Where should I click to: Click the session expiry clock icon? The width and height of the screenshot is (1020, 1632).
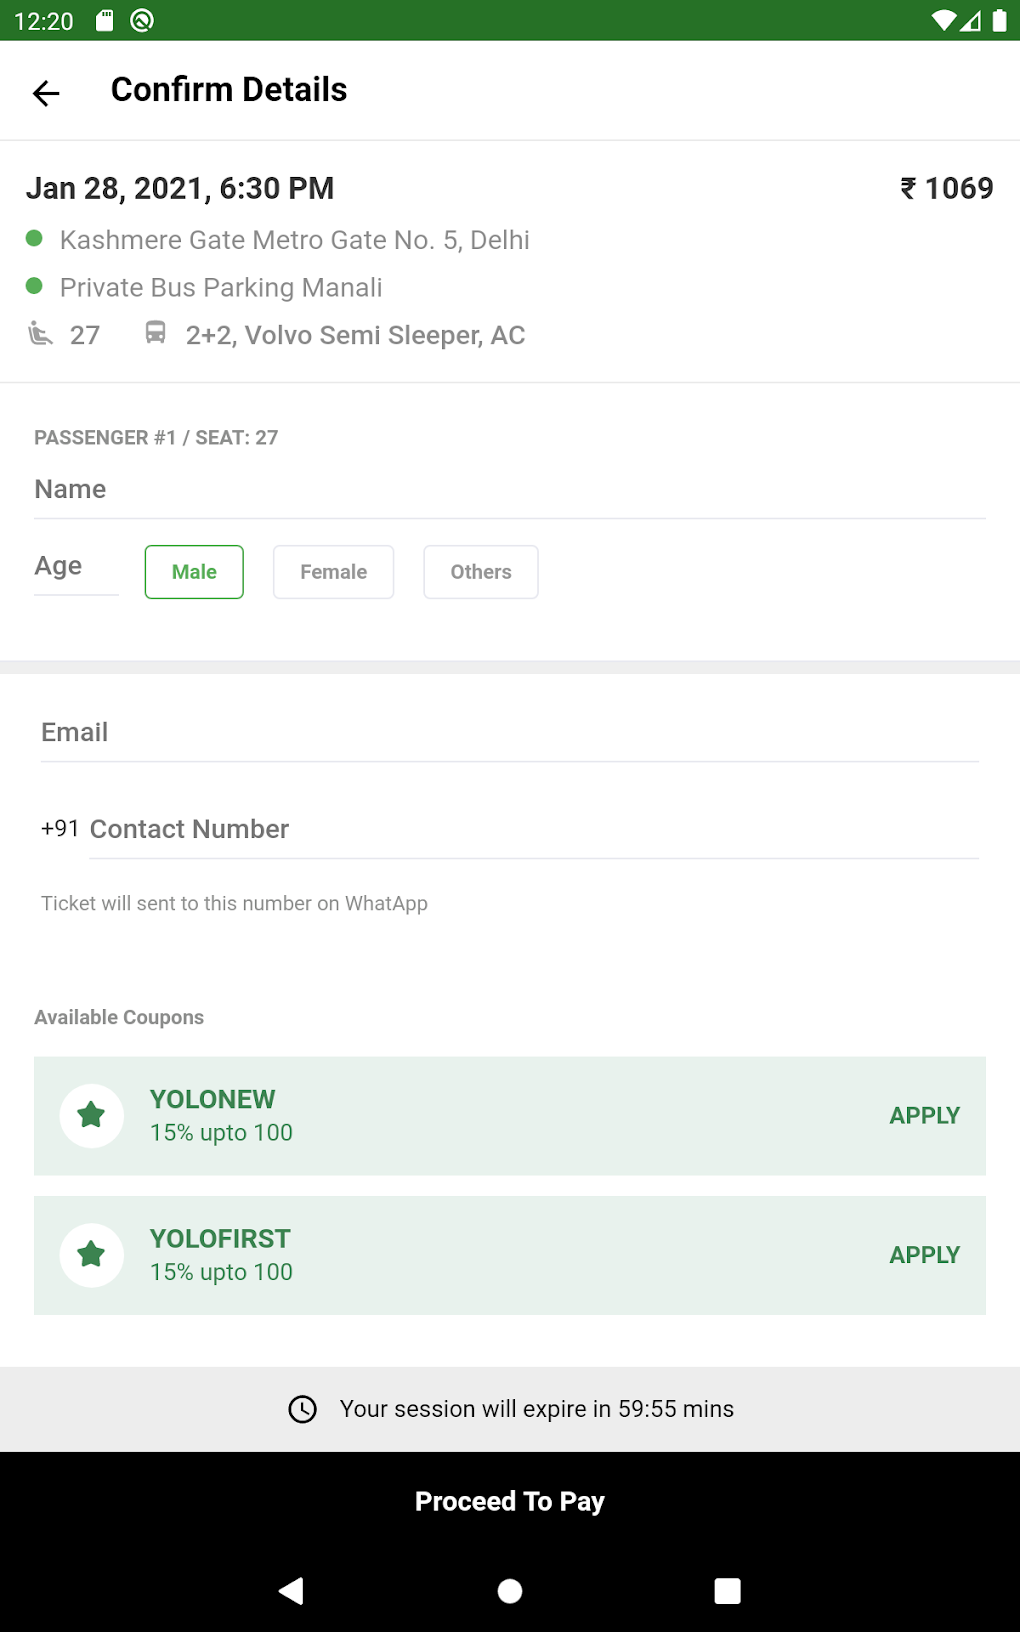pyautogui.click(x=302, y=1409)
